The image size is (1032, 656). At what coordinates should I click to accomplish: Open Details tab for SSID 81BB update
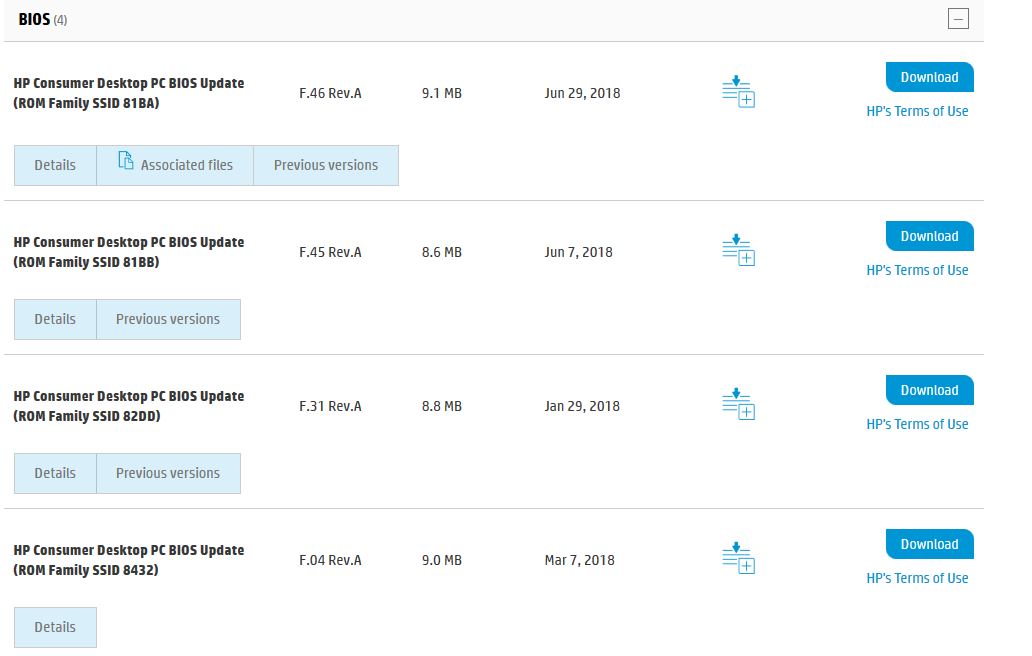point(55,319)
